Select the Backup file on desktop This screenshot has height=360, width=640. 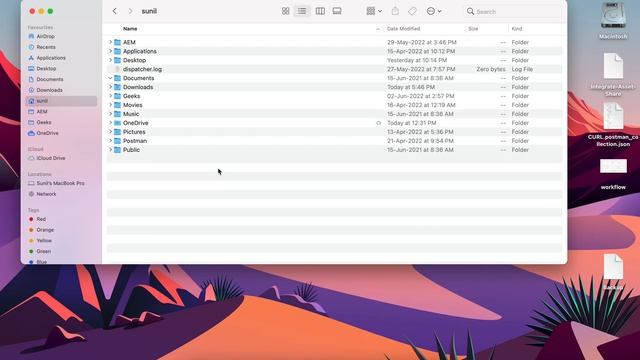(x=613, y=272)
